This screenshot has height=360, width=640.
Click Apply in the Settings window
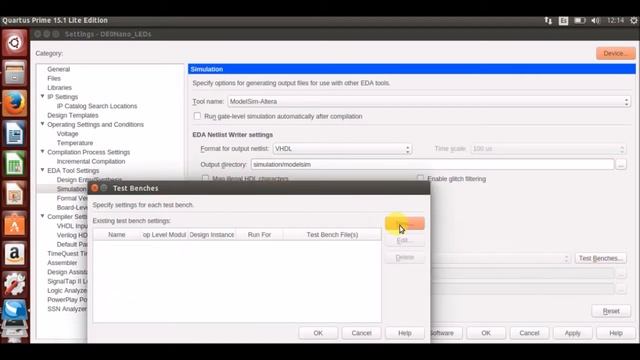coord(572,333)
